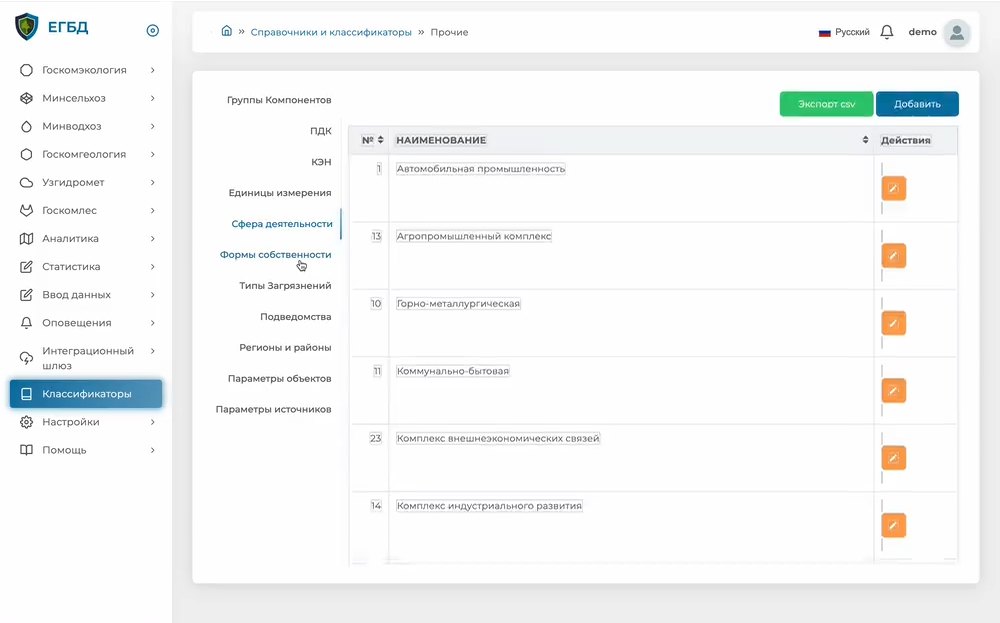Click the Статистика edit icon
1000x623 pixels.
[x=26, y=267]
